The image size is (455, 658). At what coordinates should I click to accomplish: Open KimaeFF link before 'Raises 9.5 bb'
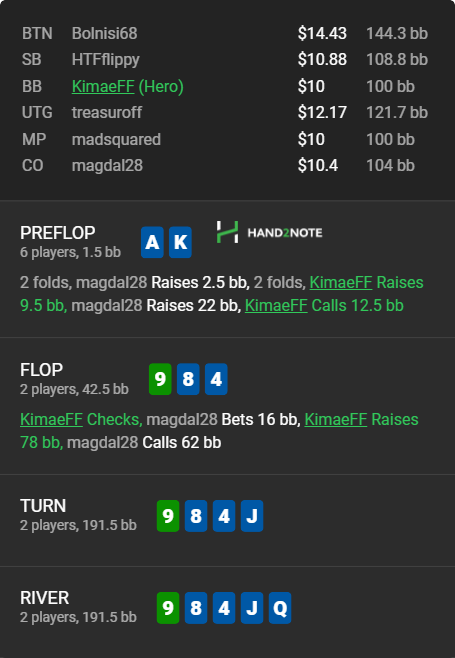tap(341, 282)
